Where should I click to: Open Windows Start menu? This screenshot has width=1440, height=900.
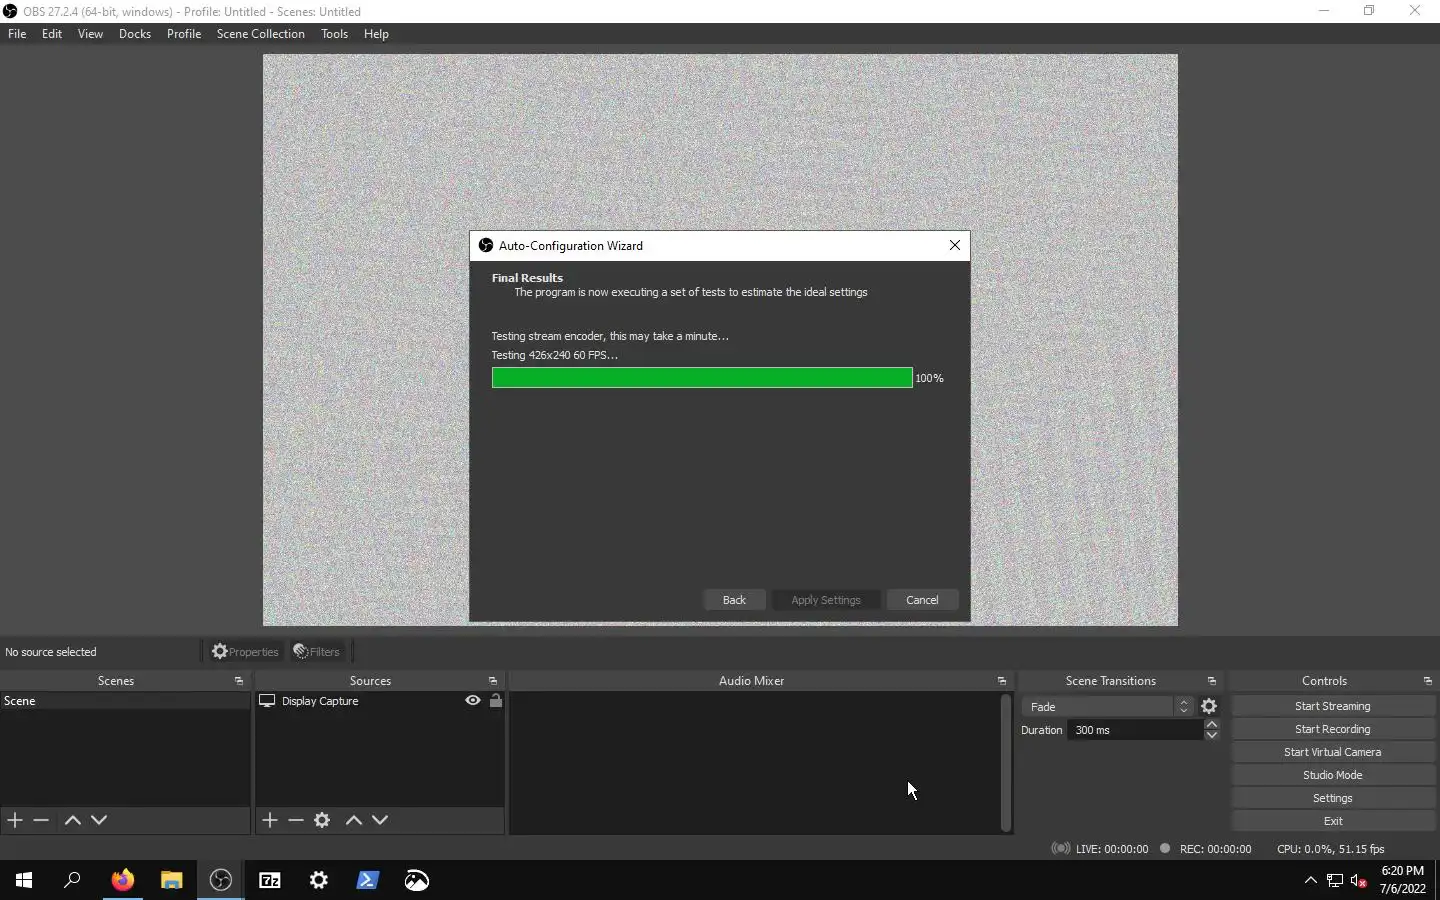[24, 880]
